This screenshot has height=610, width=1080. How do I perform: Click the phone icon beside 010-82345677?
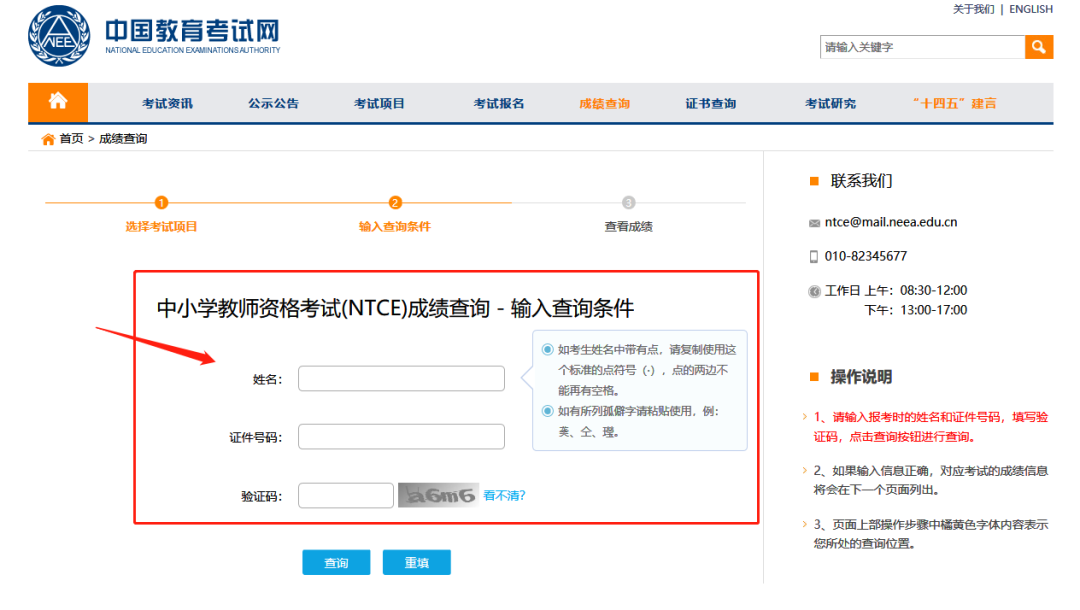pos(814,257)
